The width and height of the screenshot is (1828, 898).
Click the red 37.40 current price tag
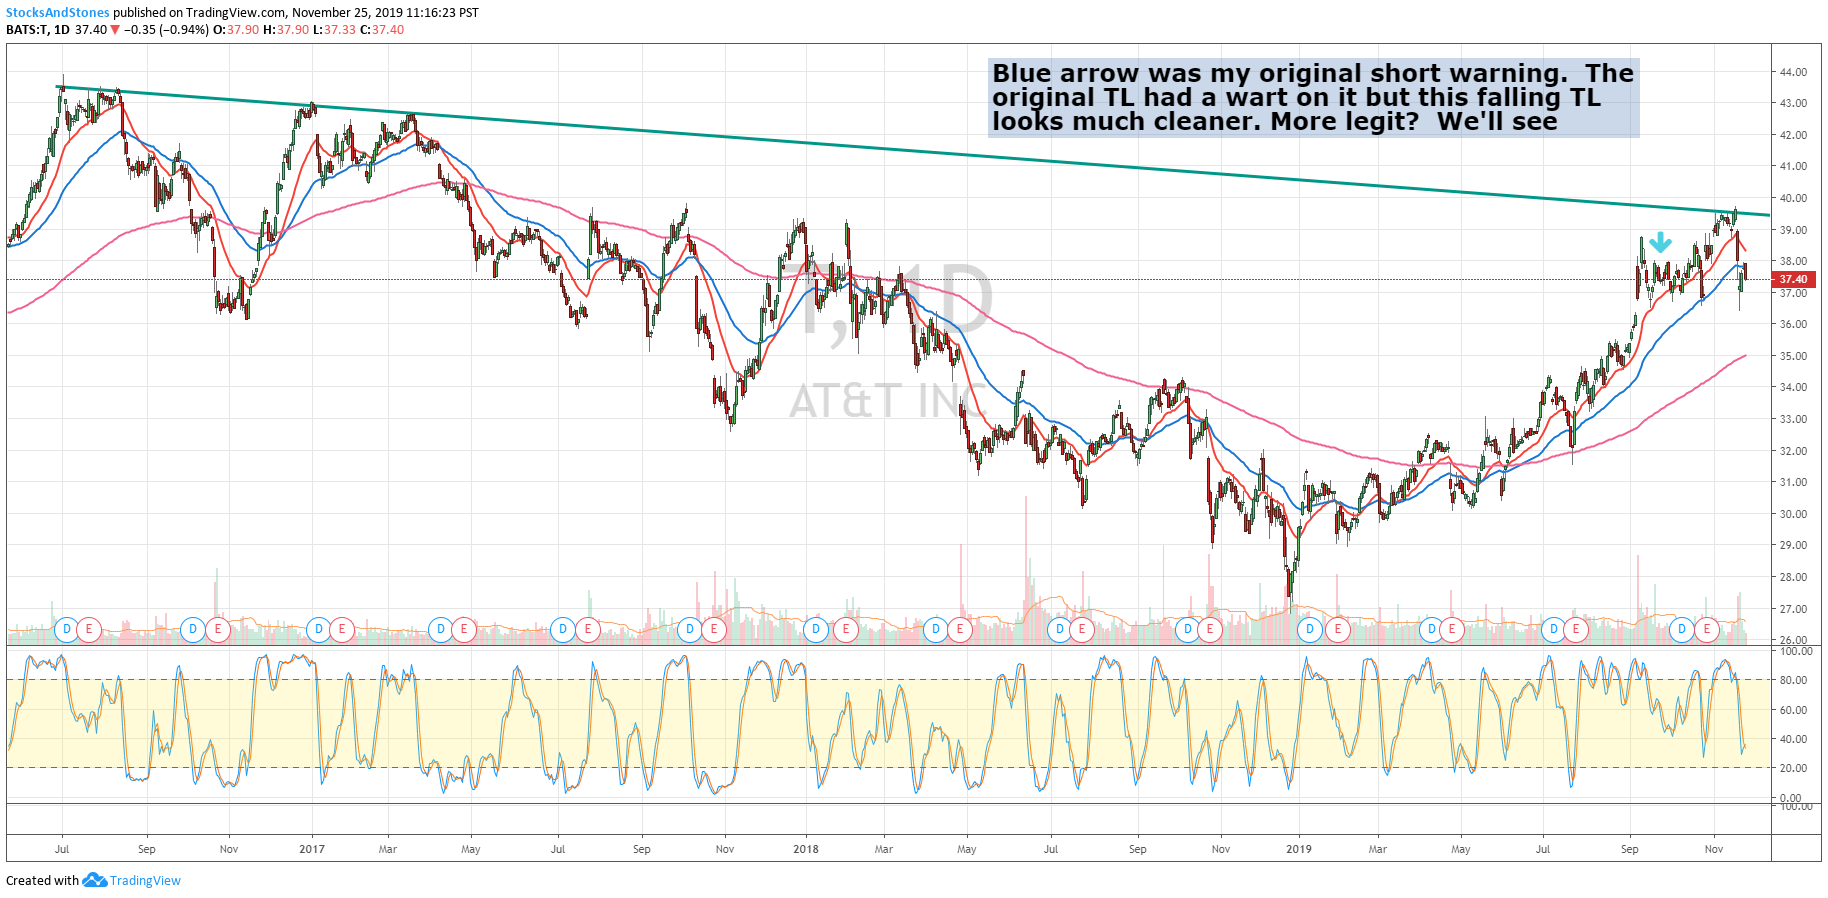click(1793, 279)
